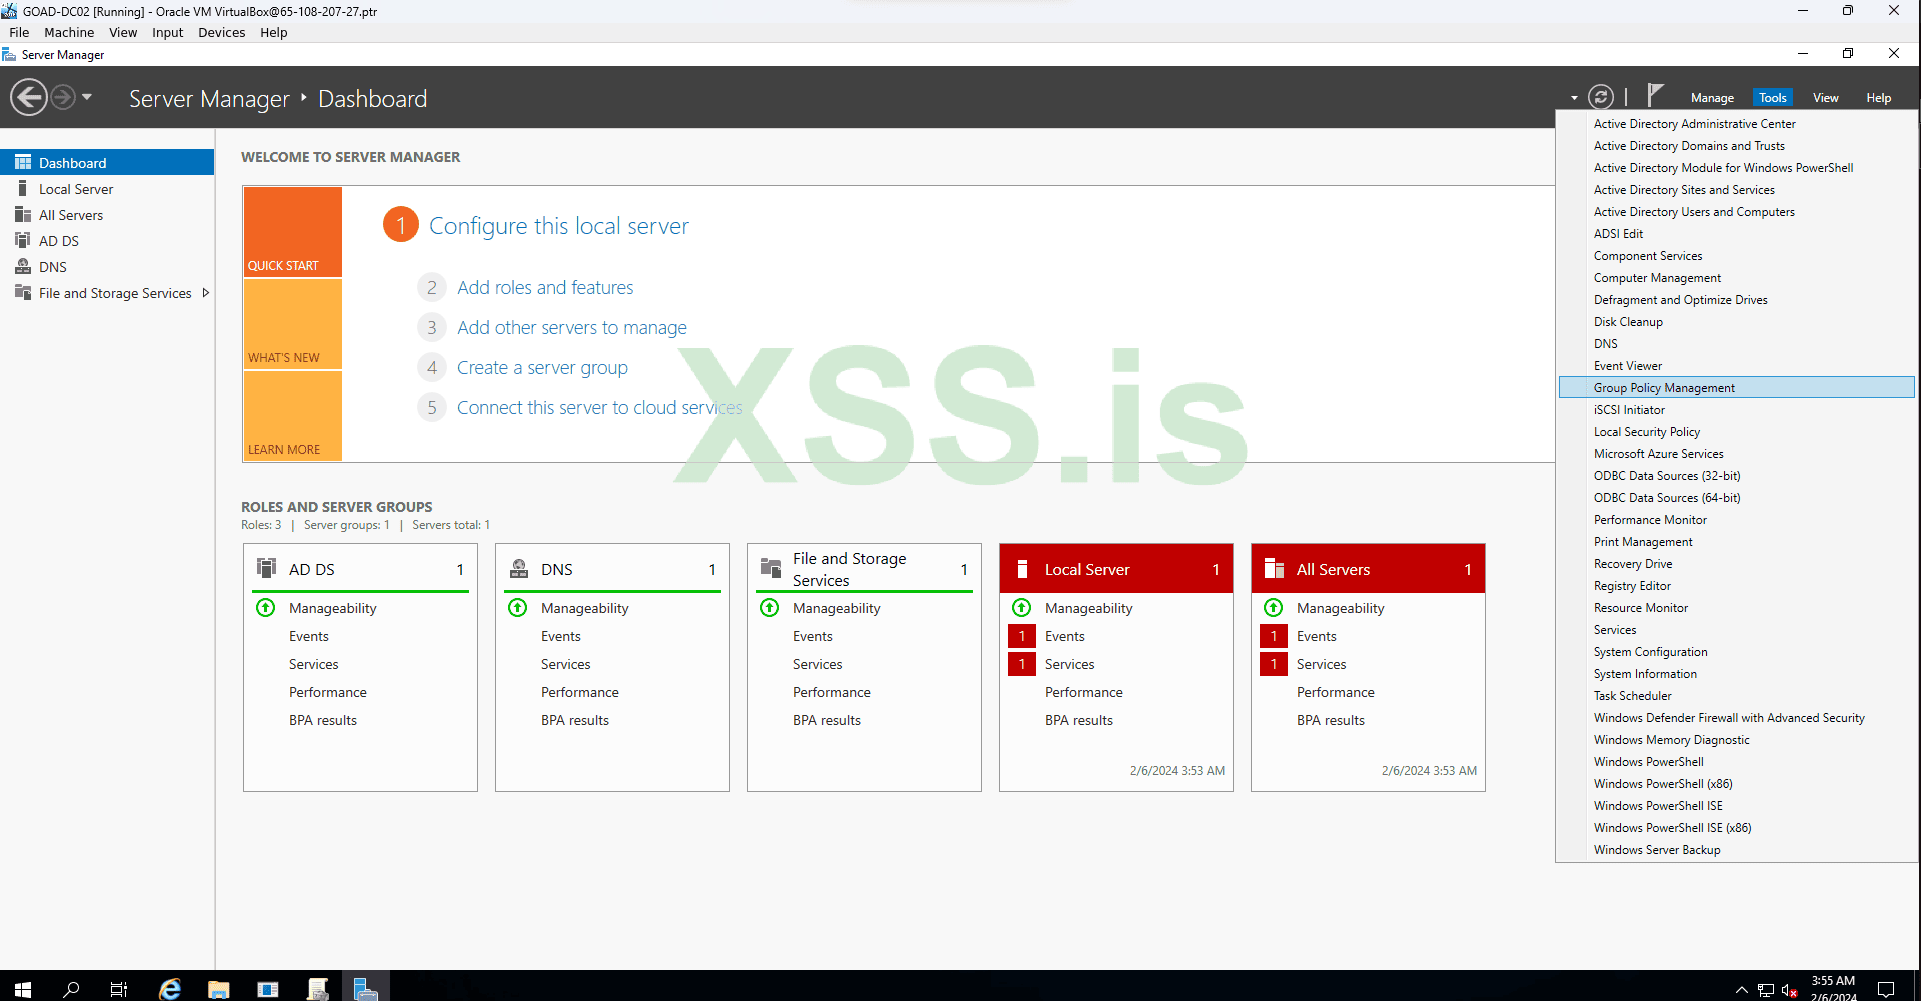Start Task Scheduler from the Tools list
This screenshot has width=1921, height=1001.
tap(1737, 695)
